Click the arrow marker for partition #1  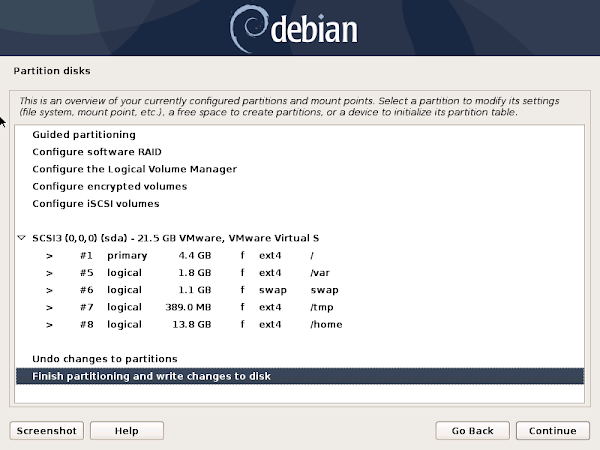(49, 256)
